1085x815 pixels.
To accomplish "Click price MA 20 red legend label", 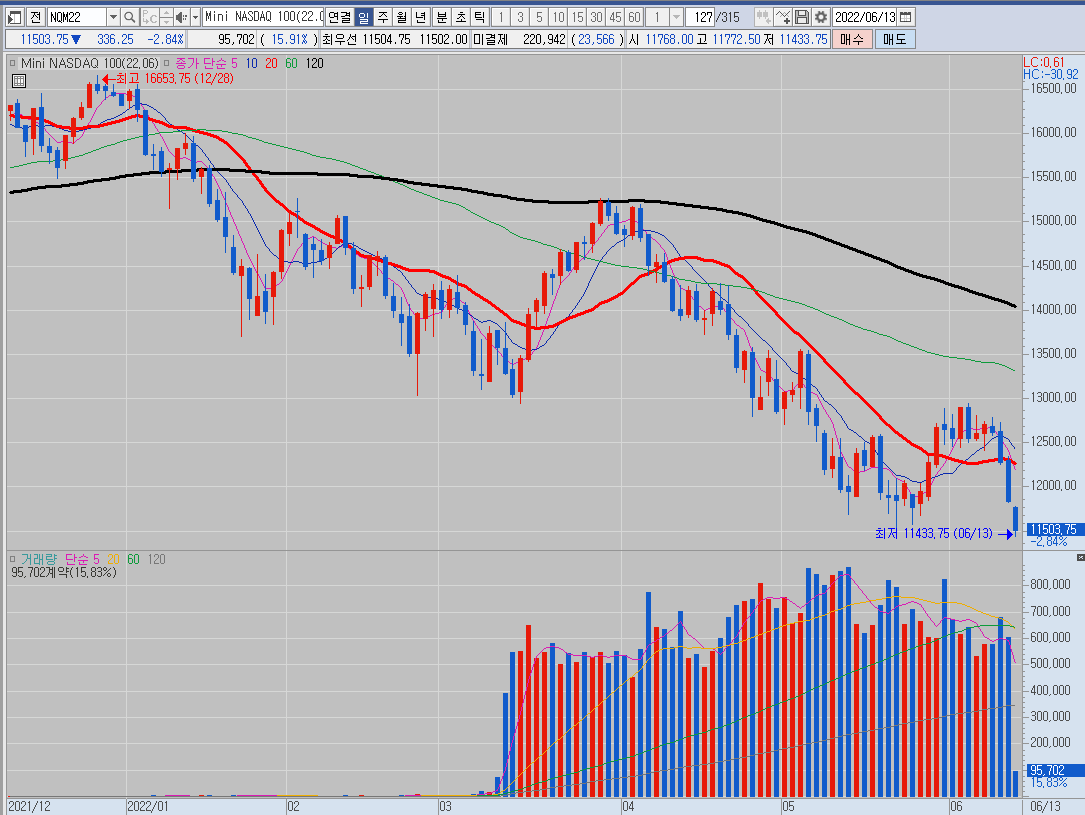I will (x=271, y=63).
